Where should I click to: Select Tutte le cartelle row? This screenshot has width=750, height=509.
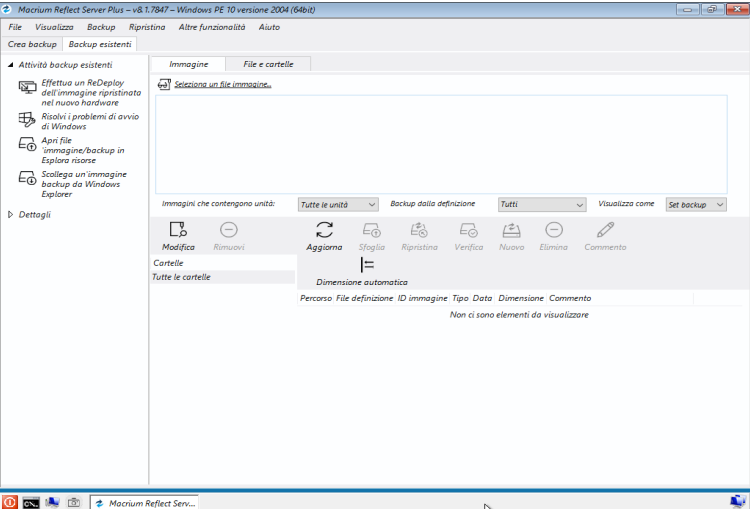point(222,277)
